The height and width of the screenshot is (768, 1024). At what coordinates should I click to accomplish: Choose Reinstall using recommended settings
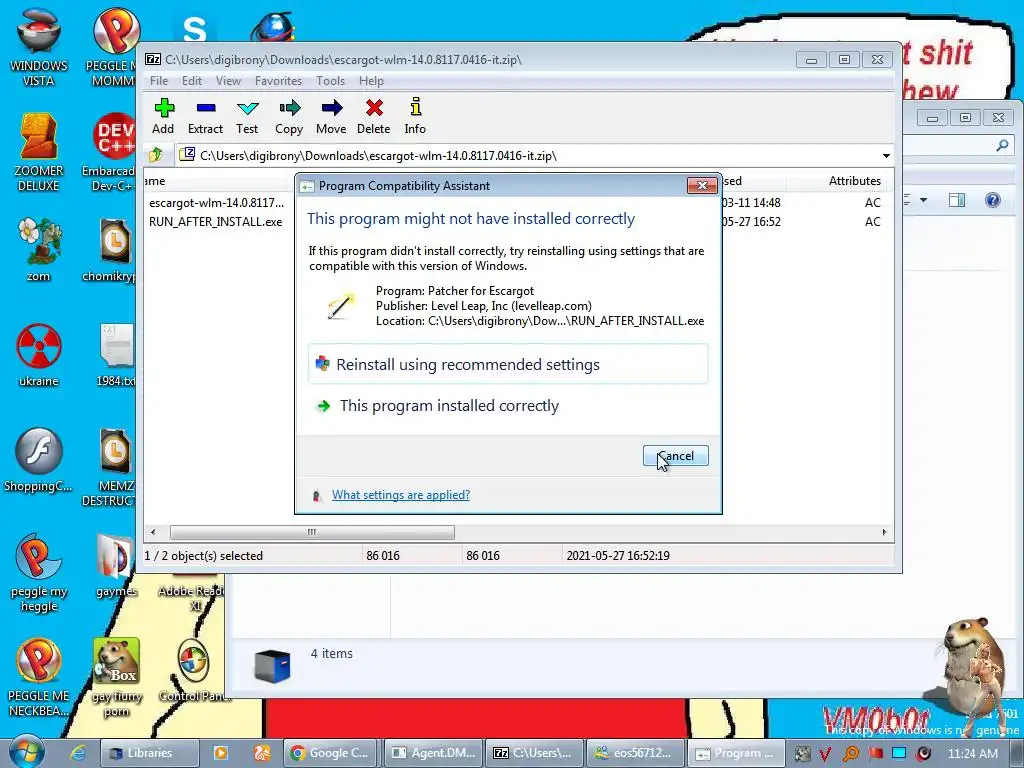point(508,364)
